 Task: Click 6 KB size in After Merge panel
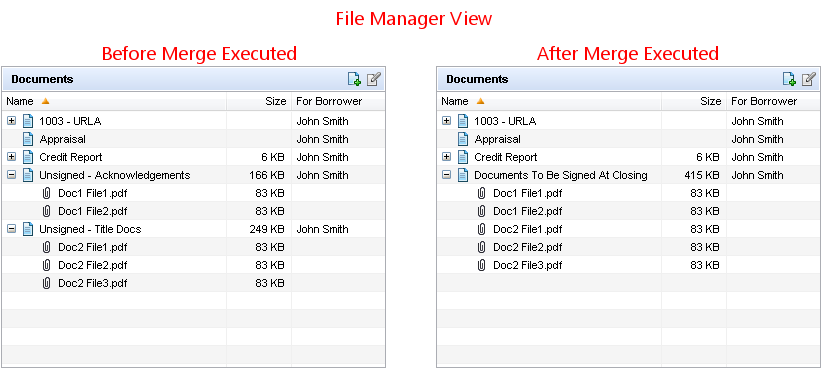(708, 157)
